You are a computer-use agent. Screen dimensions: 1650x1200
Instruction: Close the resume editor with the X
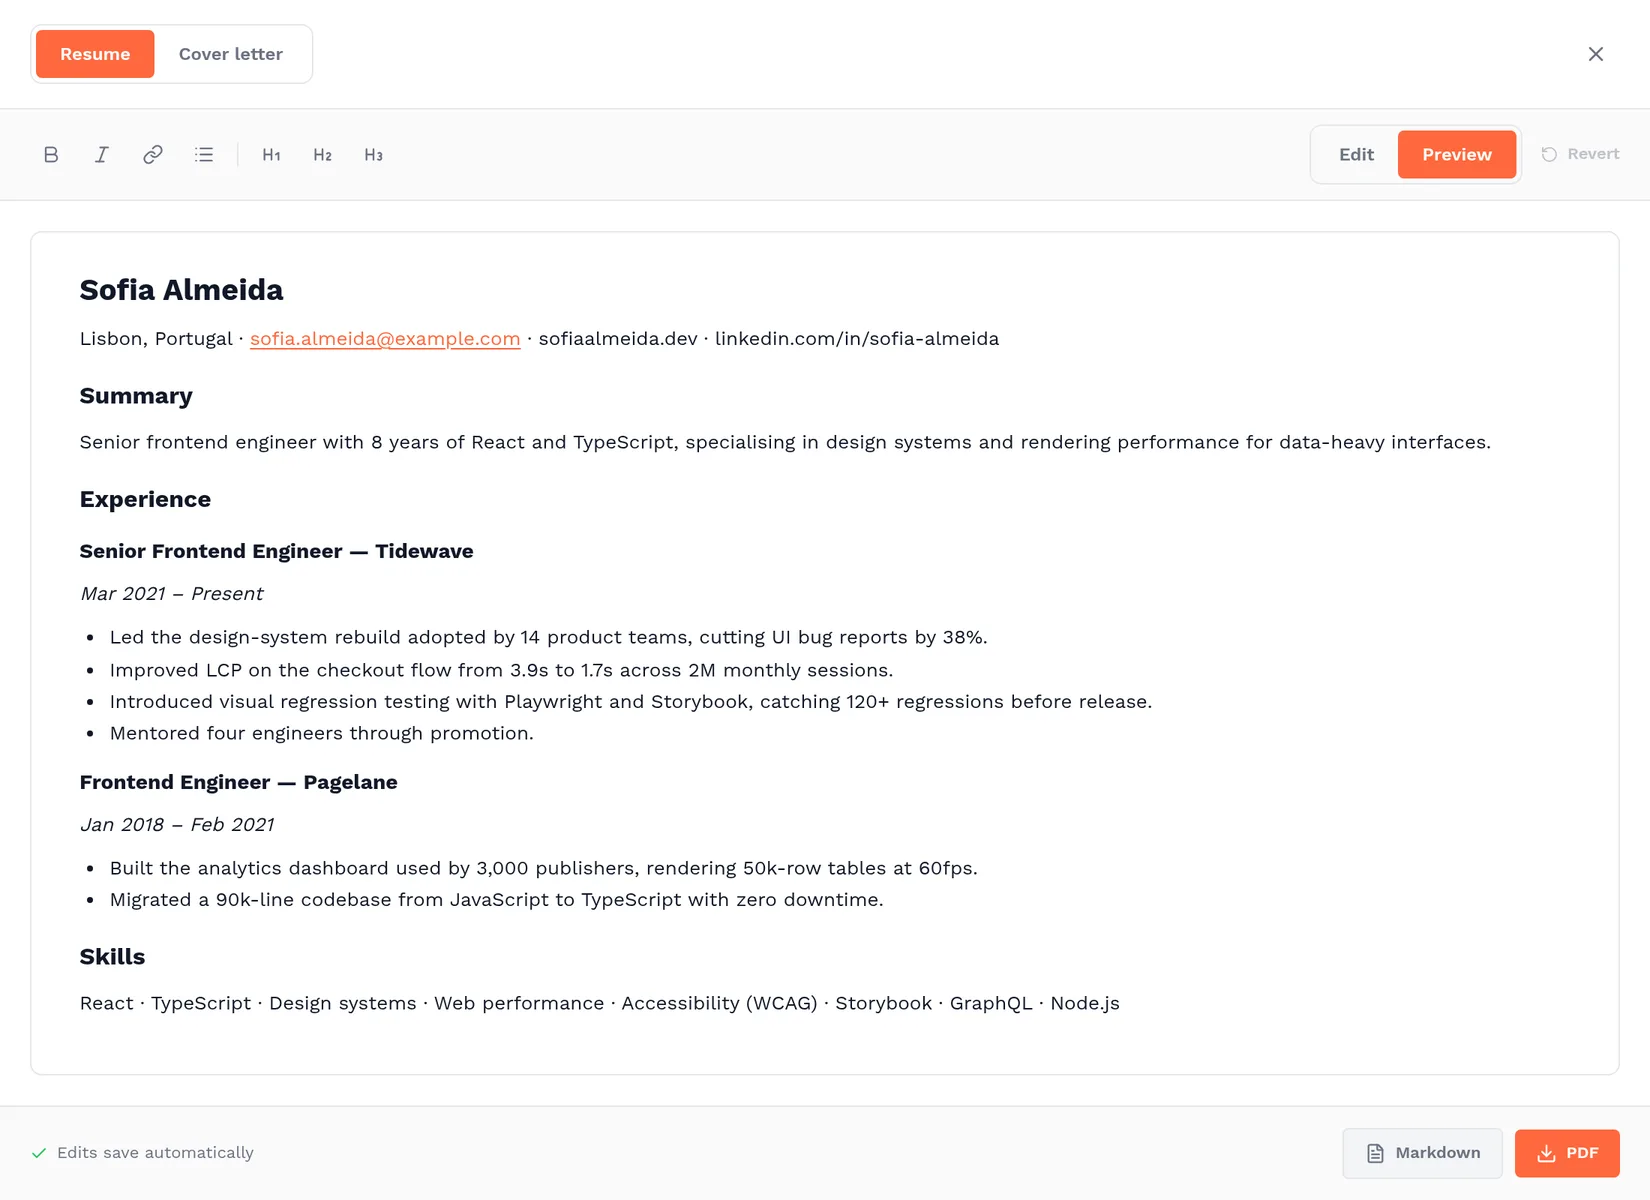[1596, 54]
